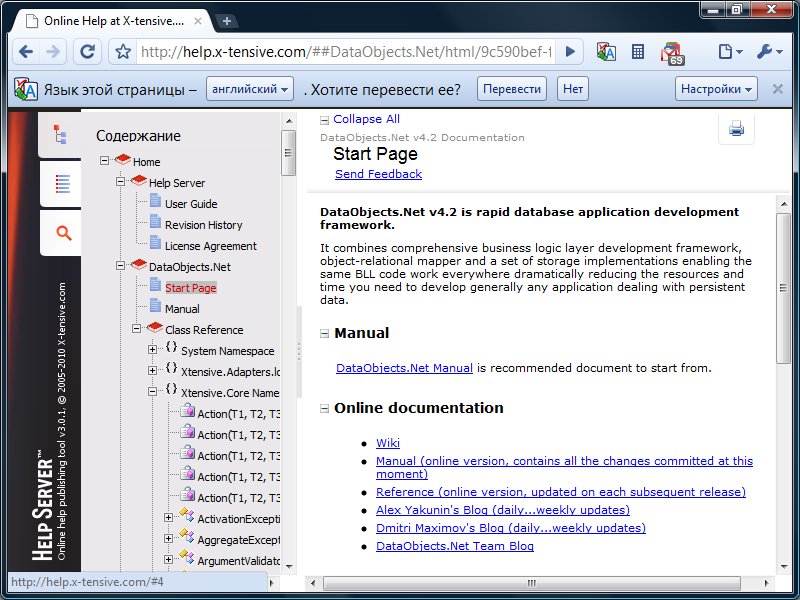Select User Guide in the contents tree
800x600 pixels.
tap(191, 204)
